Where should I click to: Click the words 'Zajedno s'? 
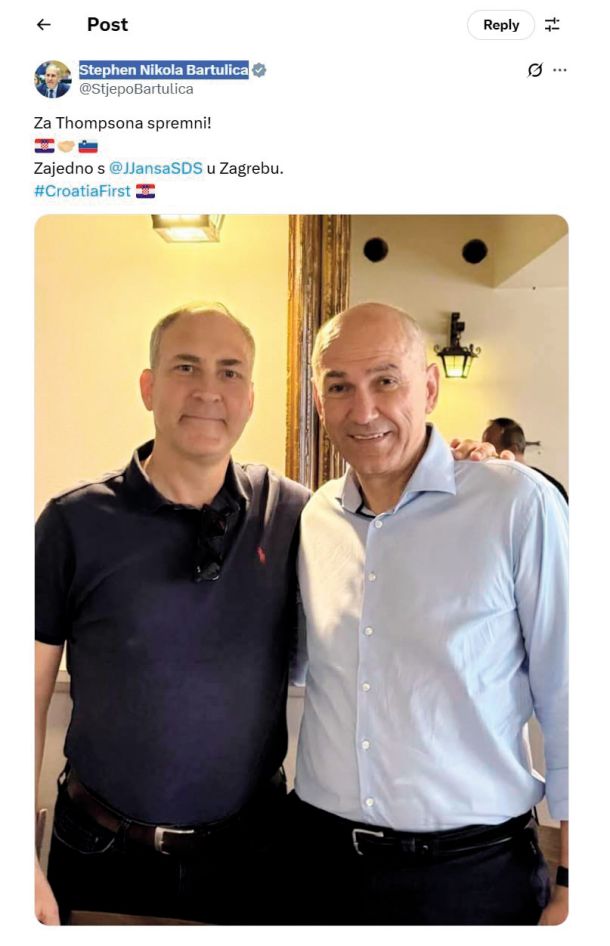click(69, 168)
